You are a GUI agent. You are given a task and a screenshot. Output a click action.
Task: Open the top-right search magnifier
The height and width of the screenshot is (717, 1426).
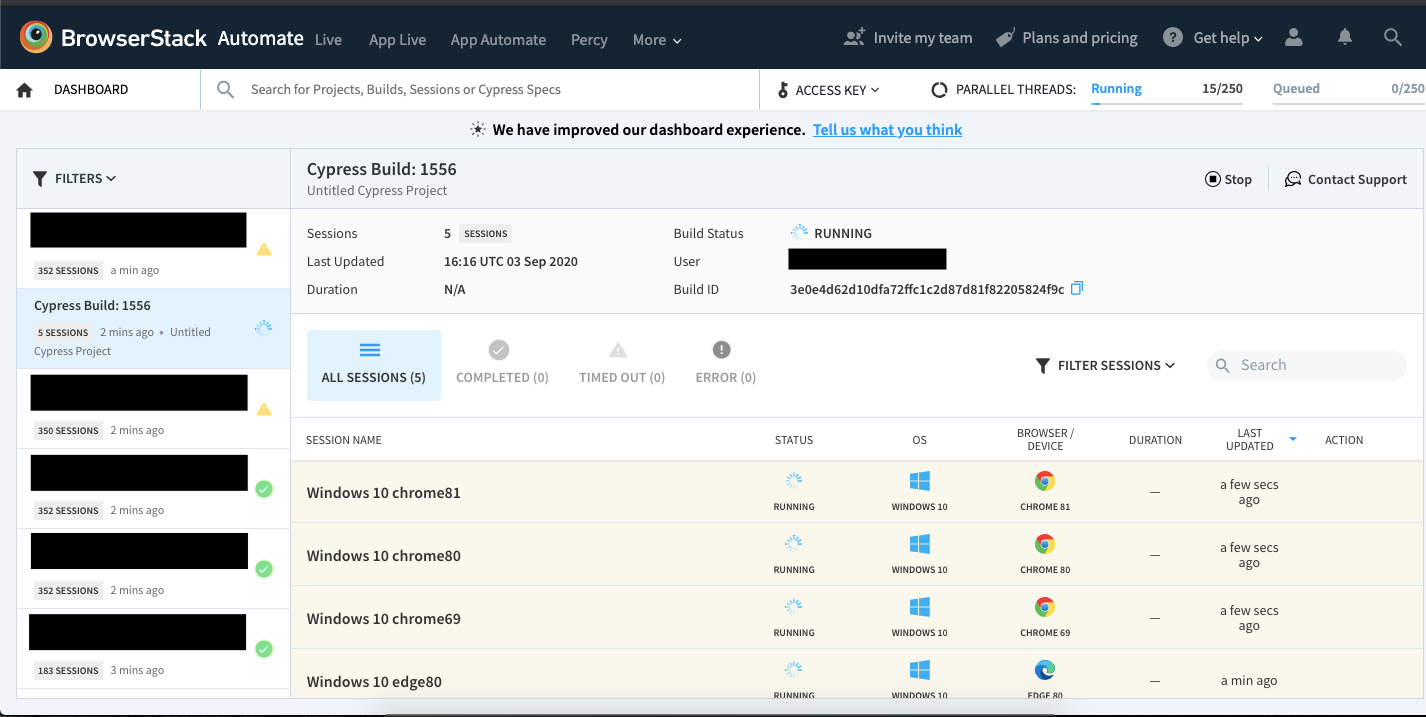pos(1393,37)
